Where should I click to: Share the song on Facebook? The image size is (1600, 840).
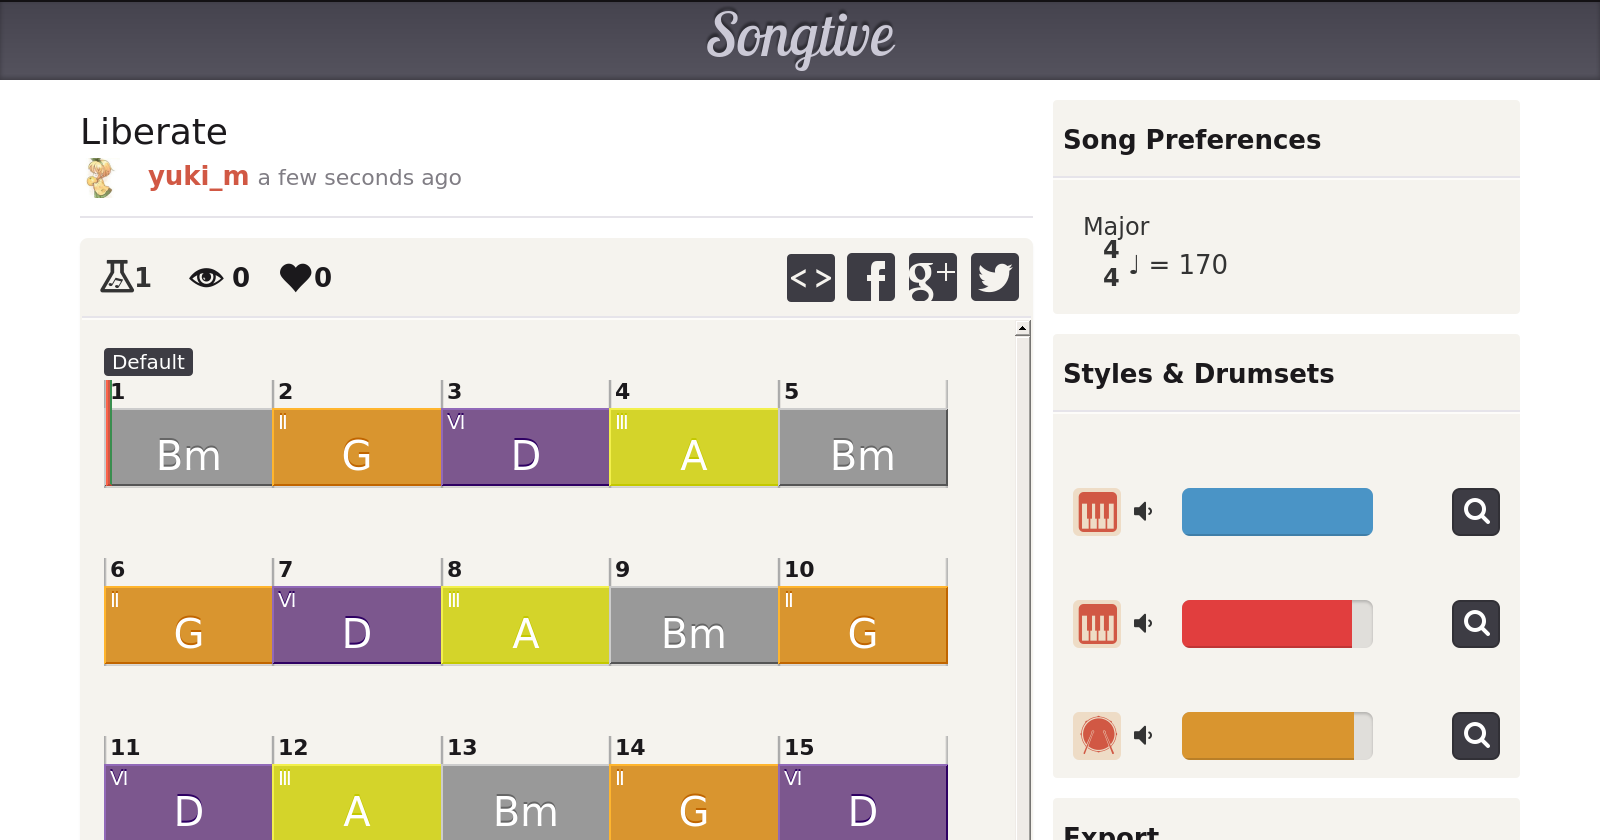point(871,277)
